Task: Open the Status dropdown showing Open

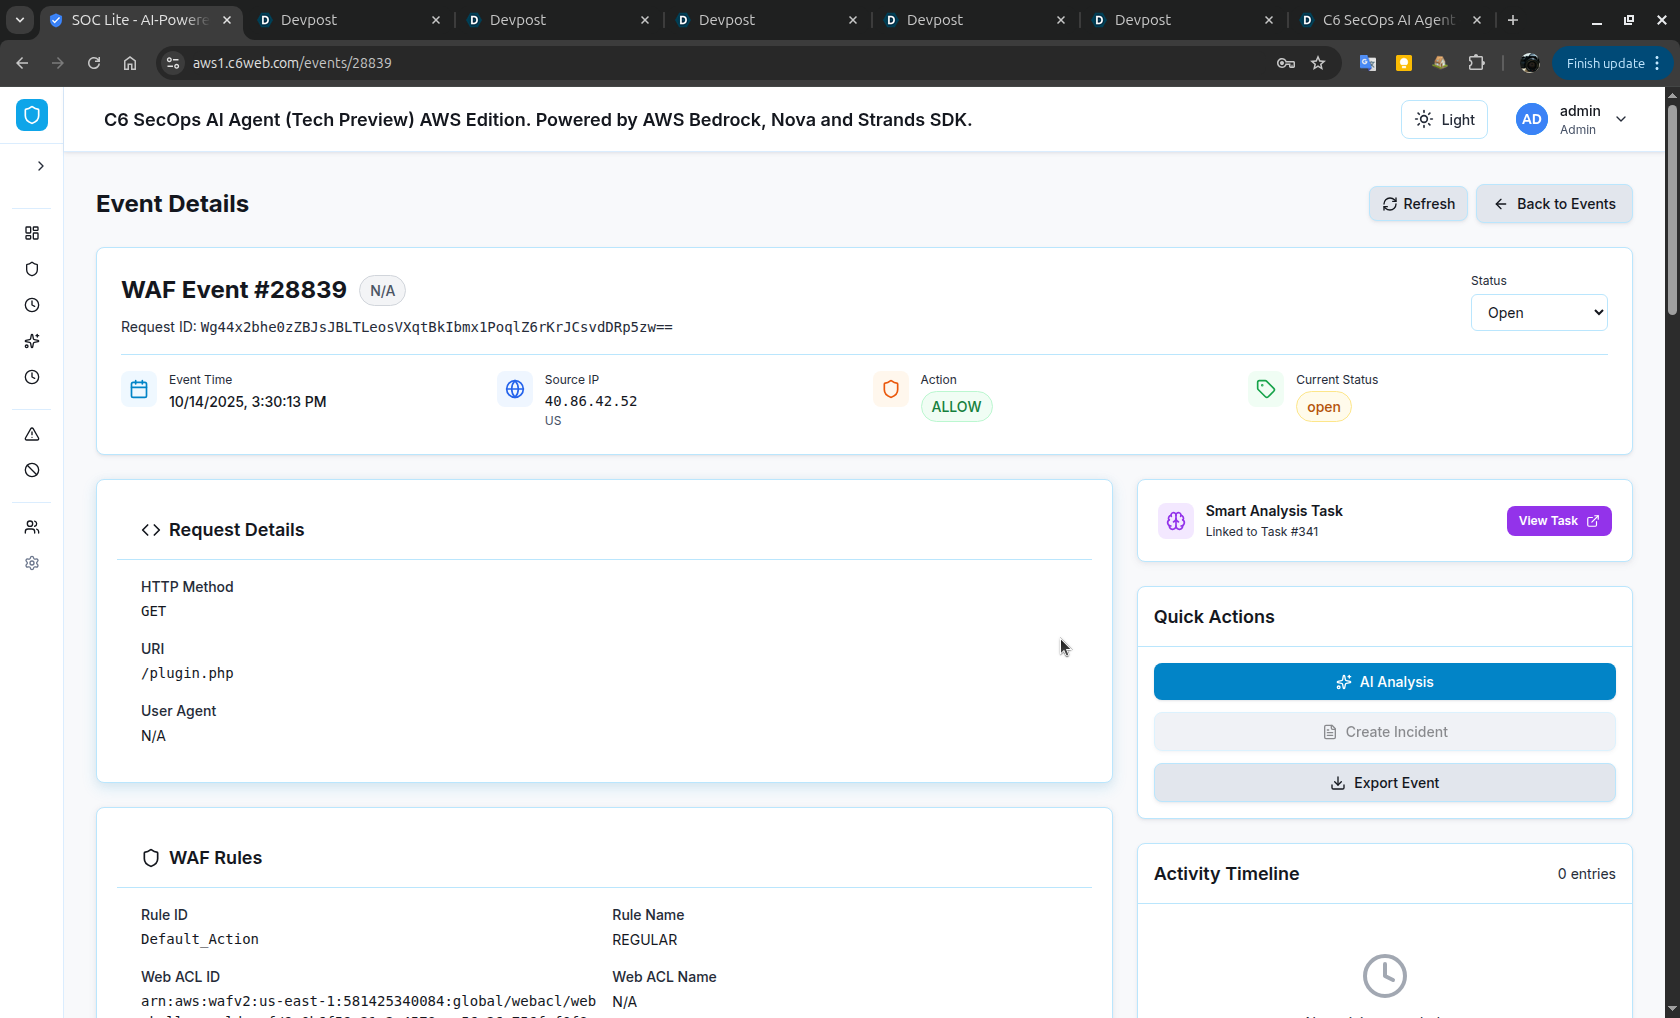Action: point(1539,313)
